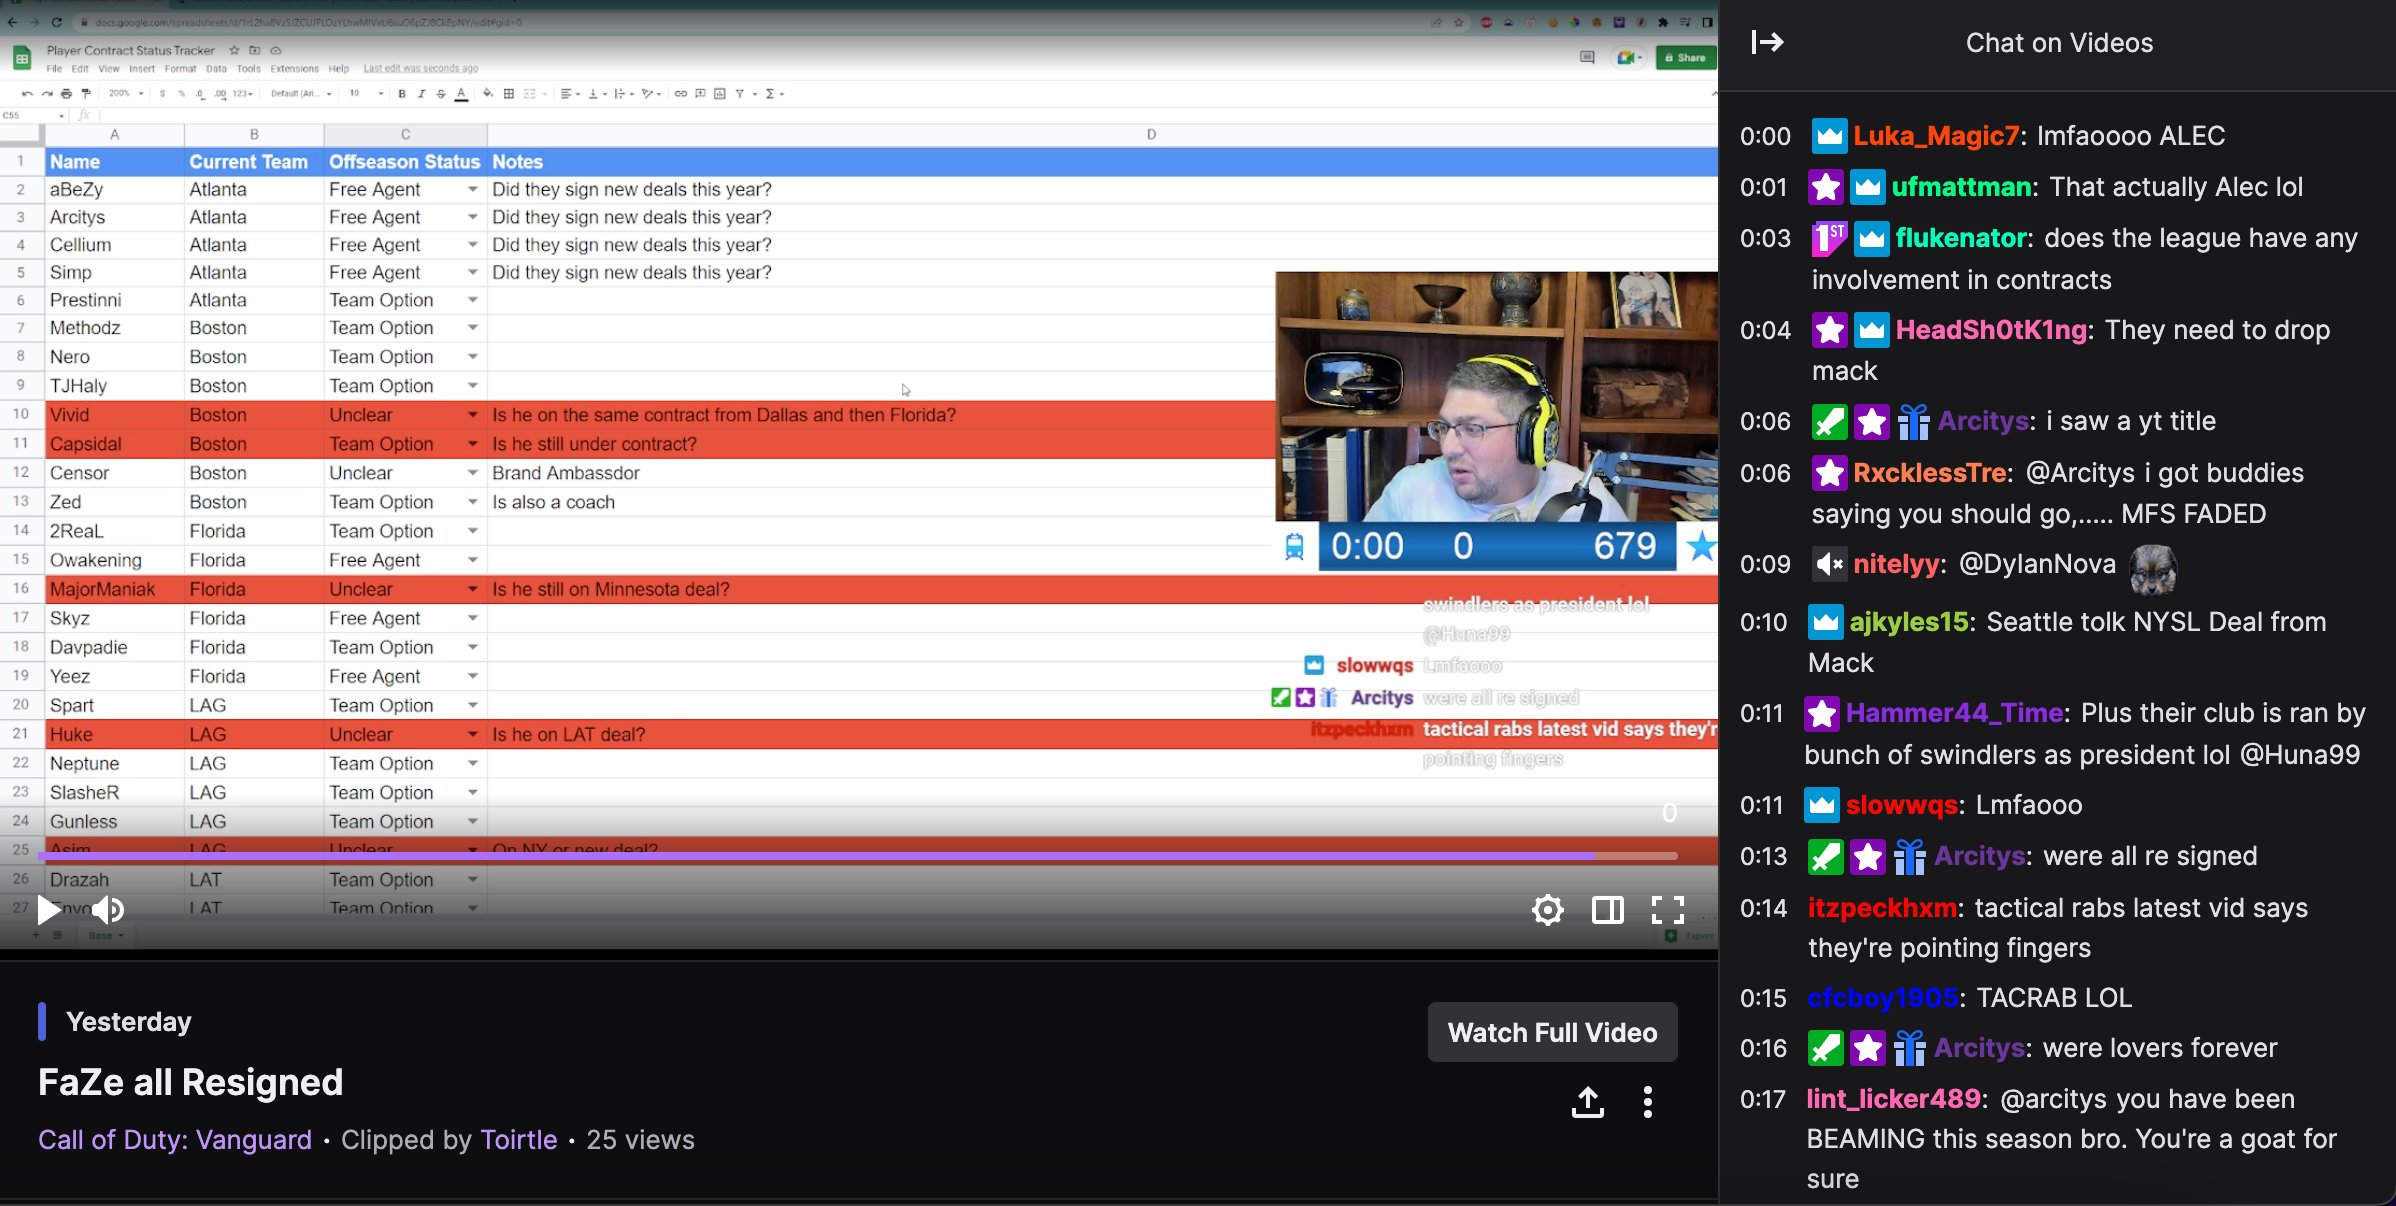
Task: Open the fill color bucket
Action: coord(488,94)
